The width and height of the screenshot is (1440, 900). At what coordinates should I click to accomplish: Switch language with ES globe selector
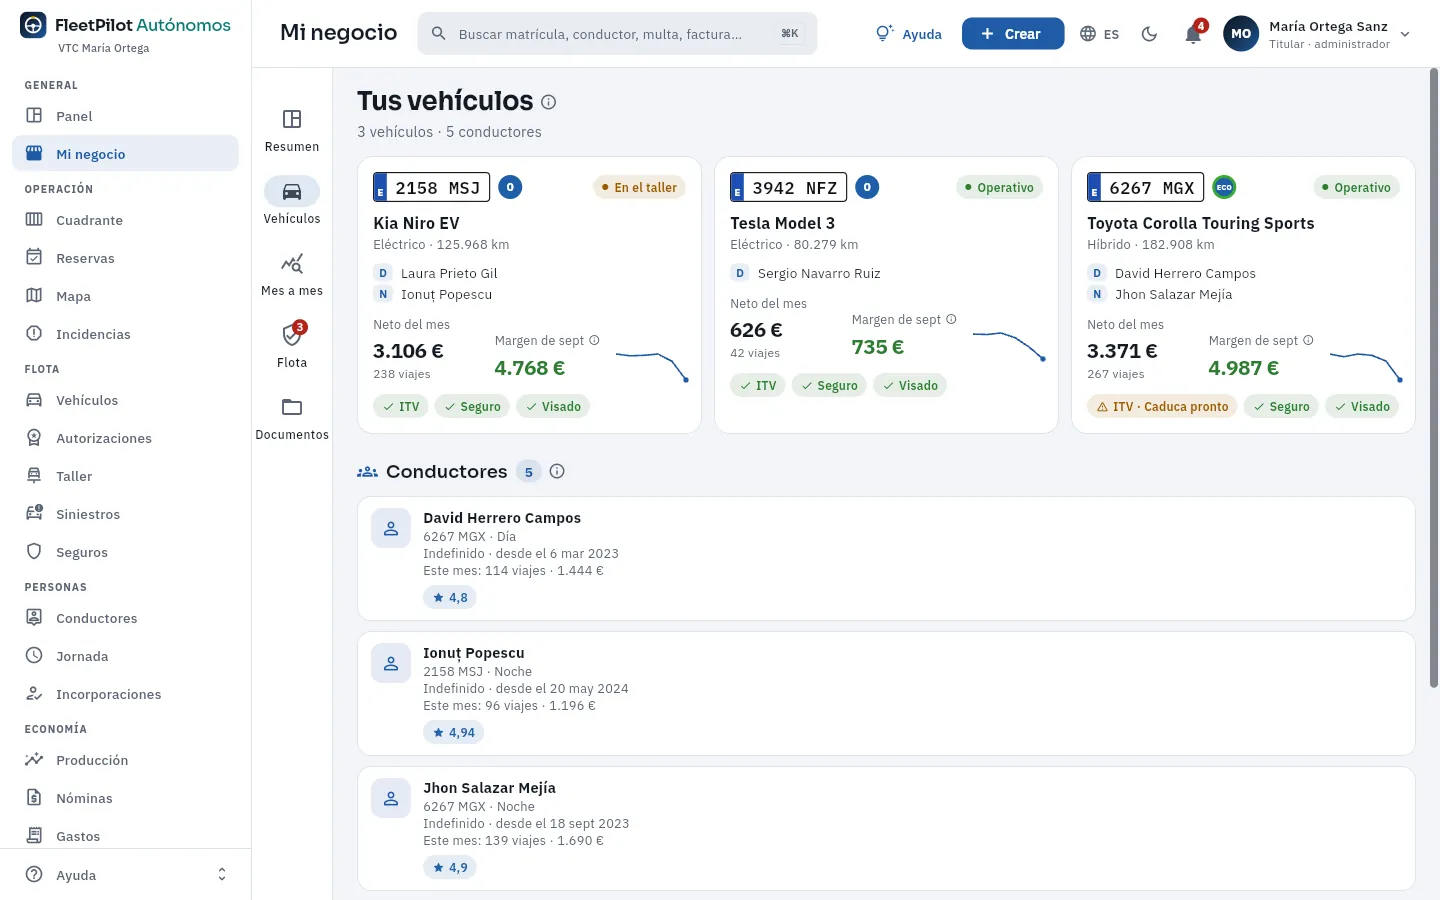point(1099,34)
